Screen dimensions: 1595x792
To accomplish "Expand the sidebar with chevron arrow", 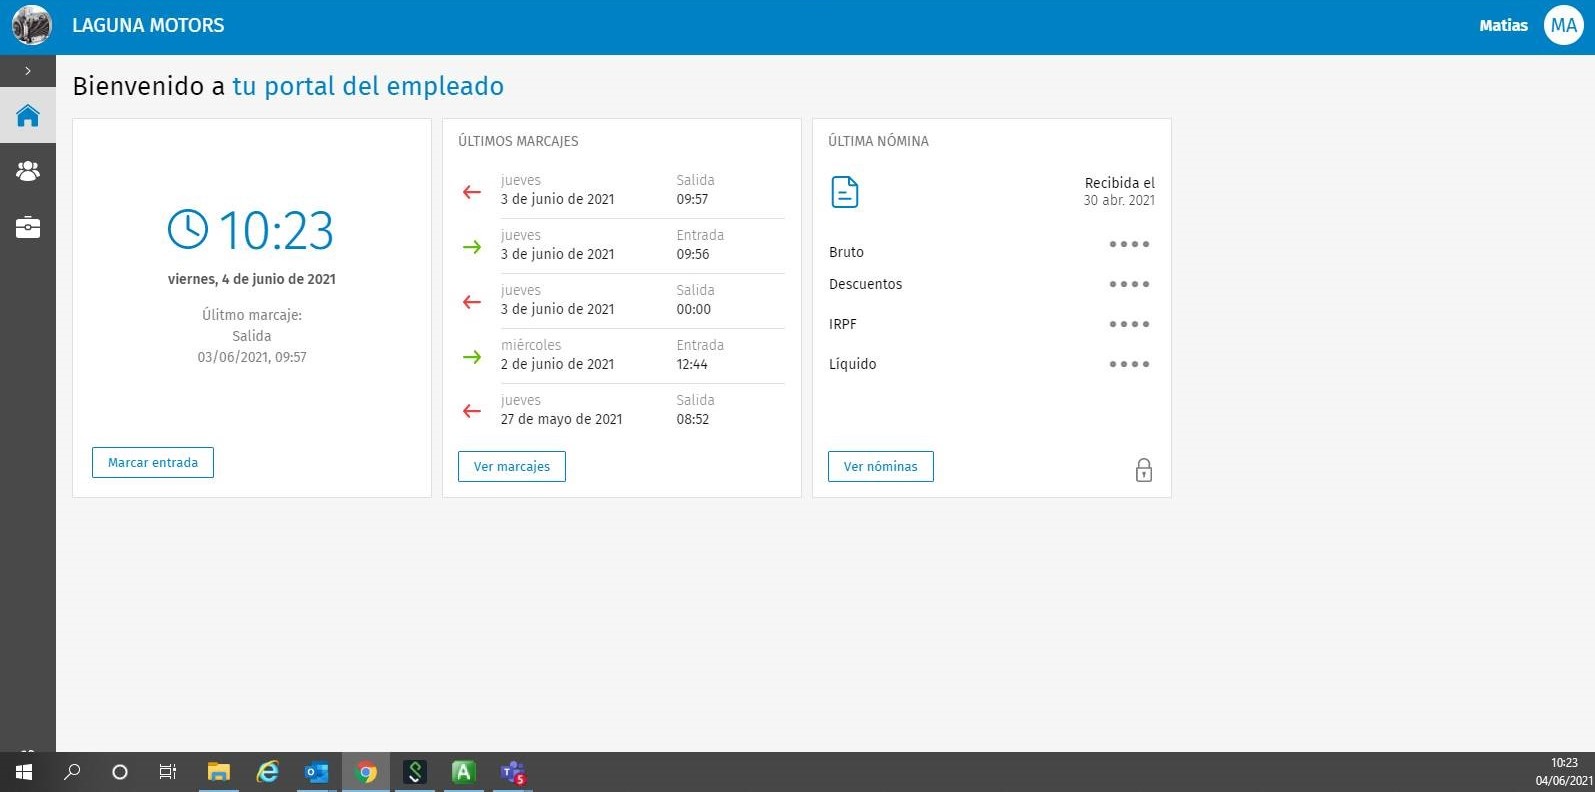I will pyautogui.click(x=28, y=71).
